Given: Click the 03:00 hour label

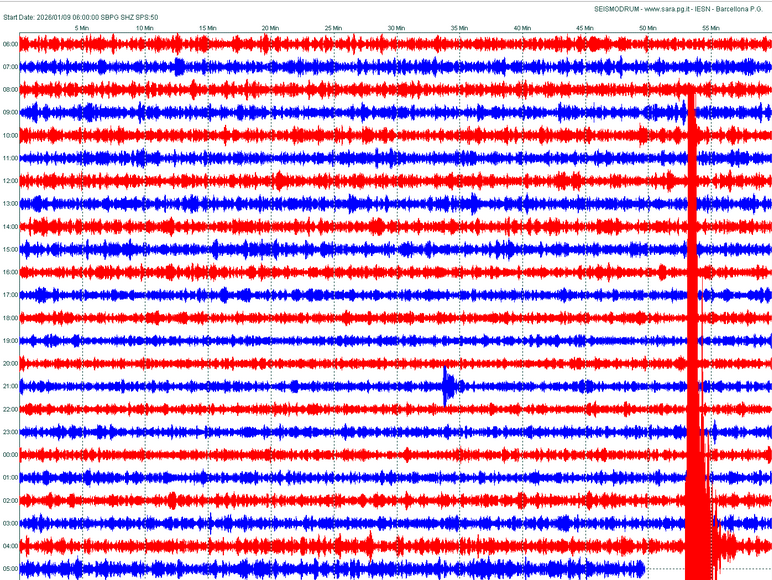Looking at the screenshot, I should pos(10,523).
